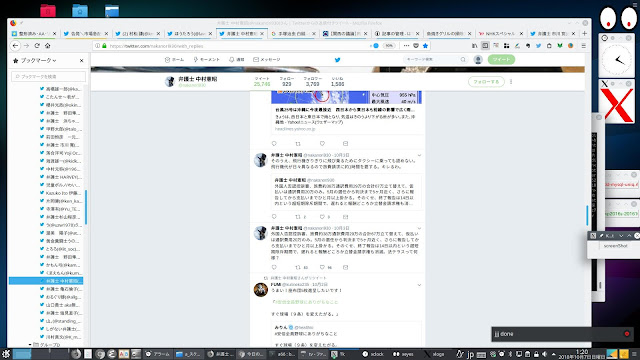Open the chevron menu on the FUMI tweet
Viewport: 640px width, 360px height.
coord(419,285)
